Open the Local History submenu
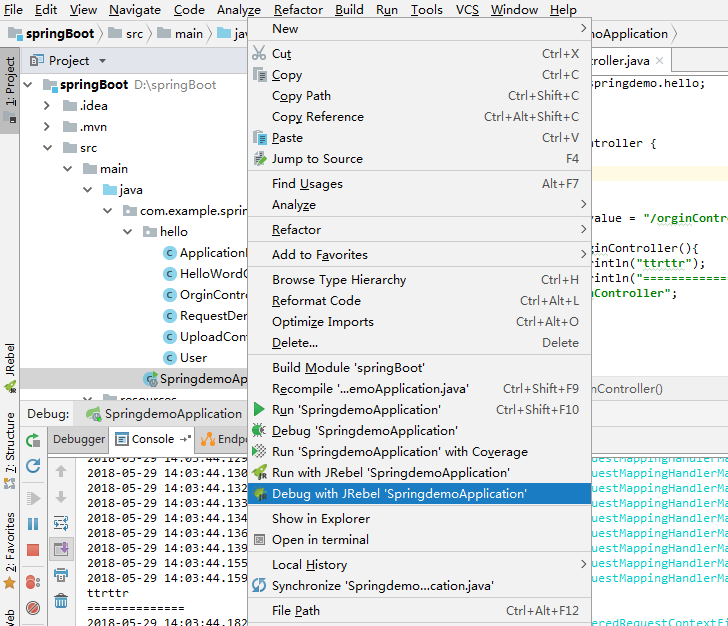 pos(420,565)
